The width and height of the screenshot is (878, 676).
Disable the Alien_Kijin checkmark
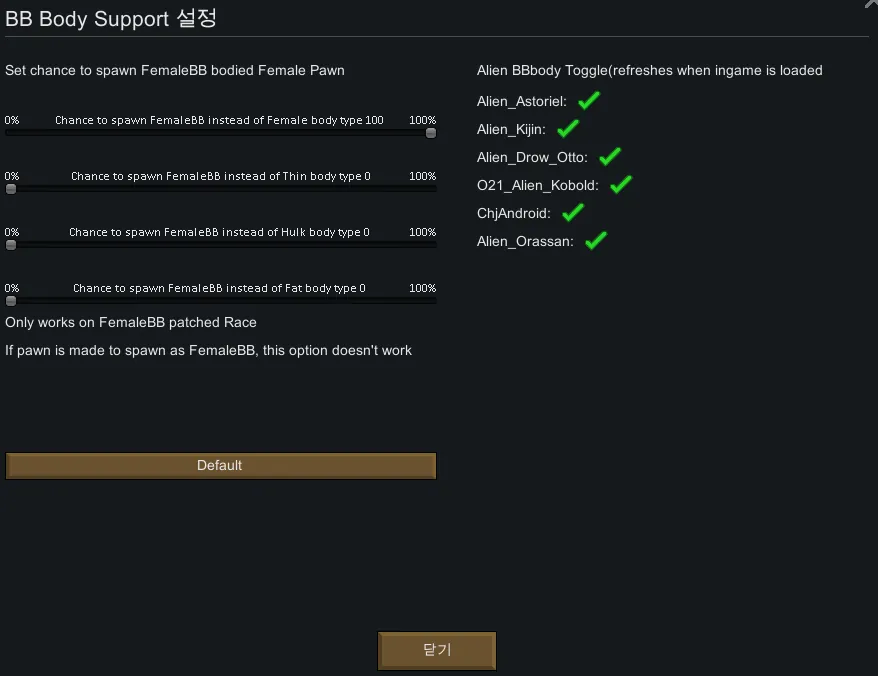tap(568, 129)
